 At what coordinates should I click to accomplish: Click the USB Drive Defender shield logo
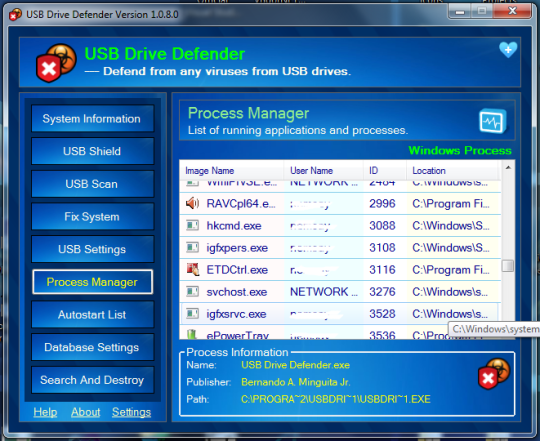click(56, 63)
